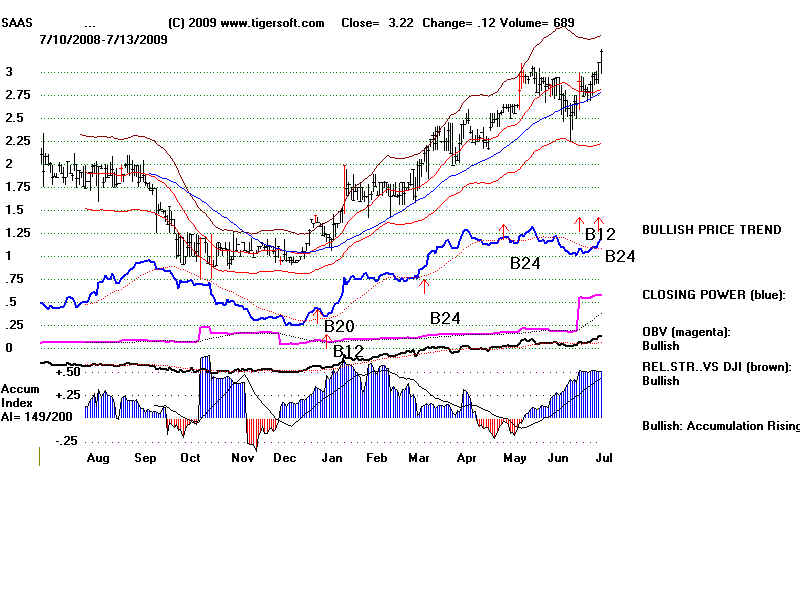Click the 7/10/2008-7/13/2009 date range

[x=103, y=39]
